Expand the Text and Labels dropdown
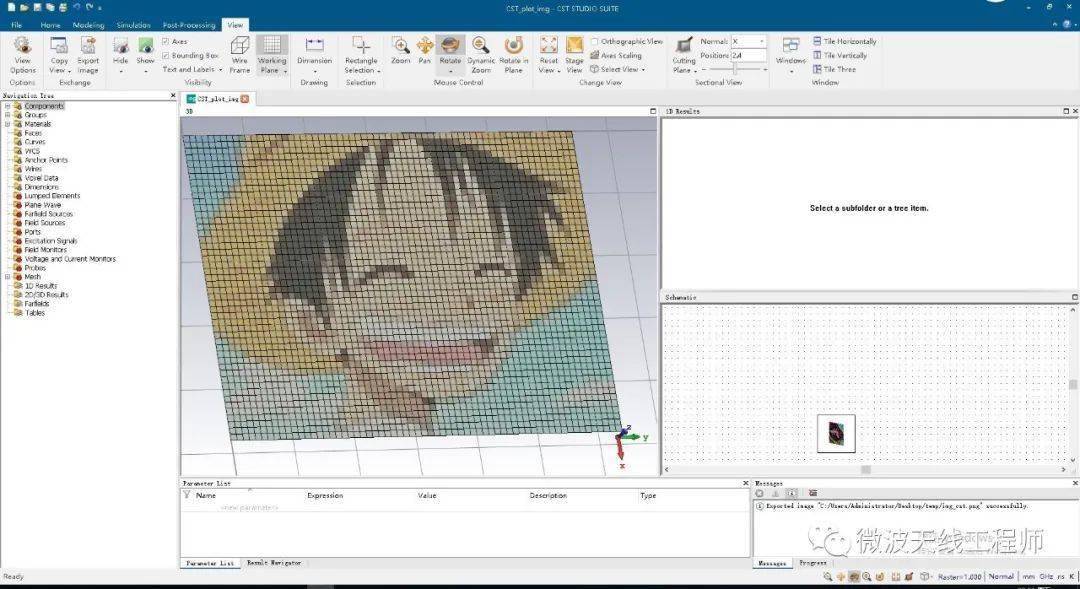The height and width of the screenshot is (589, 1080). tap(192, 70)
